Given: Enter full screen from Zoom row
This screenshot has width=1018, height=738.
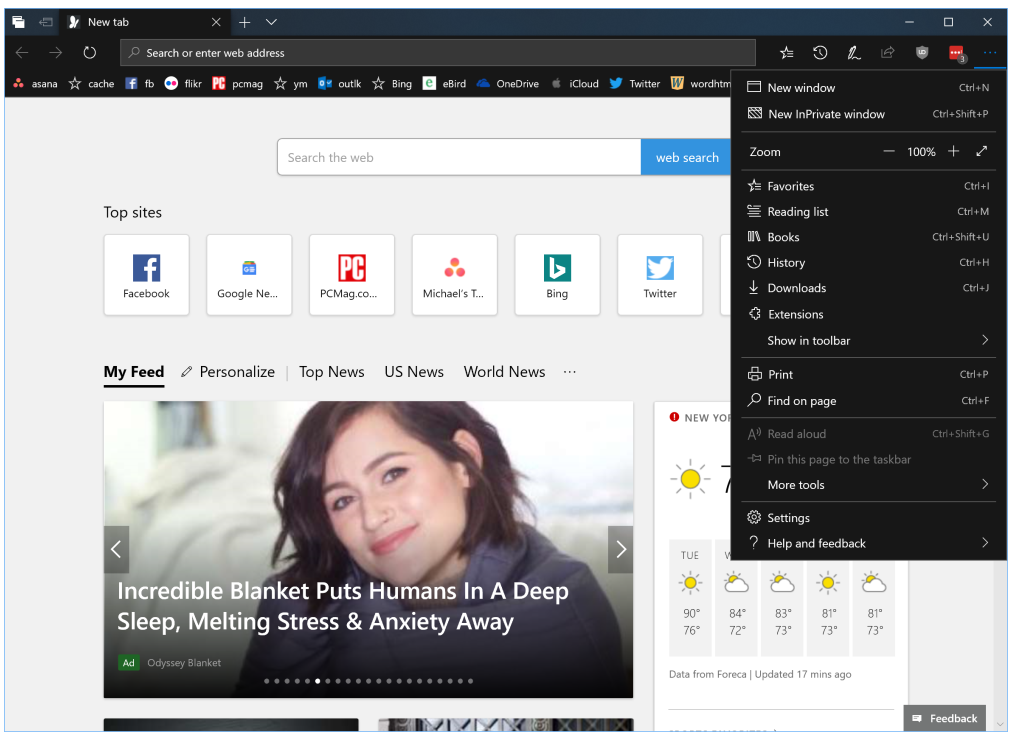Looking at the screenshot, I should pos(982,151).
